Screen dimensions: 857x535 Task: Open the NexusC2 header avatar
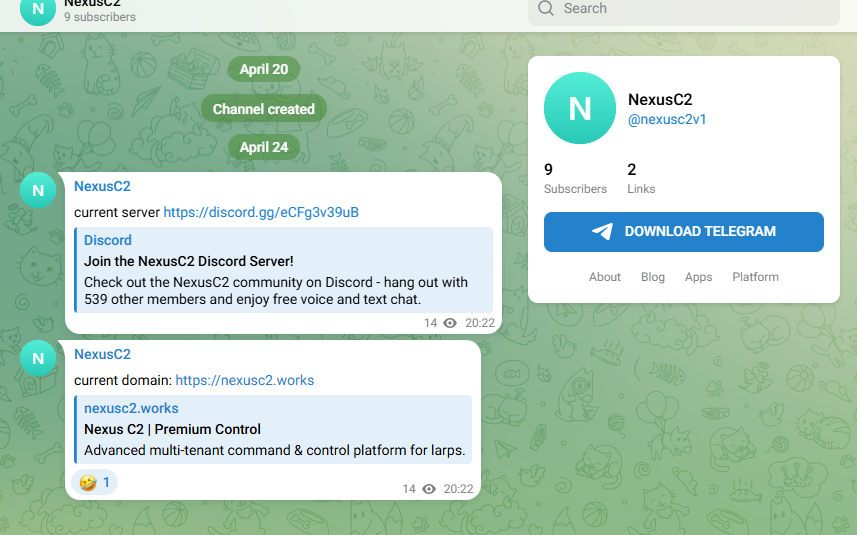pyautogui.click(x=38, y=10)
